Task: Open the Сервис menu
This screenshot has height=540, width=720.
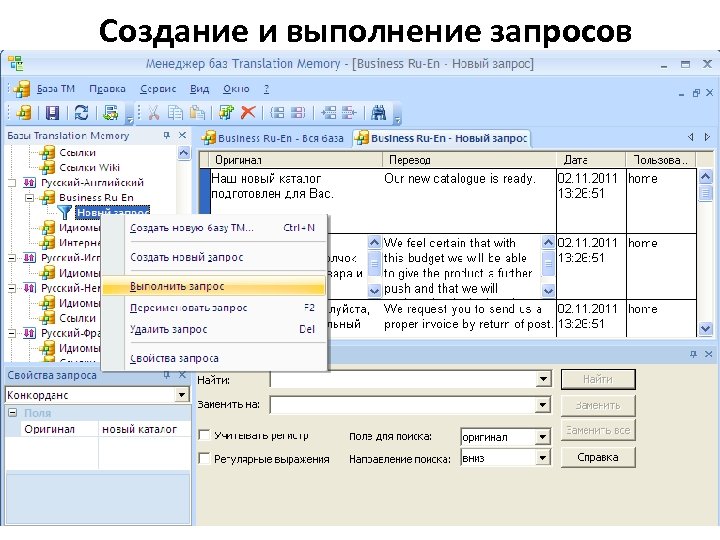Action: 158,89
